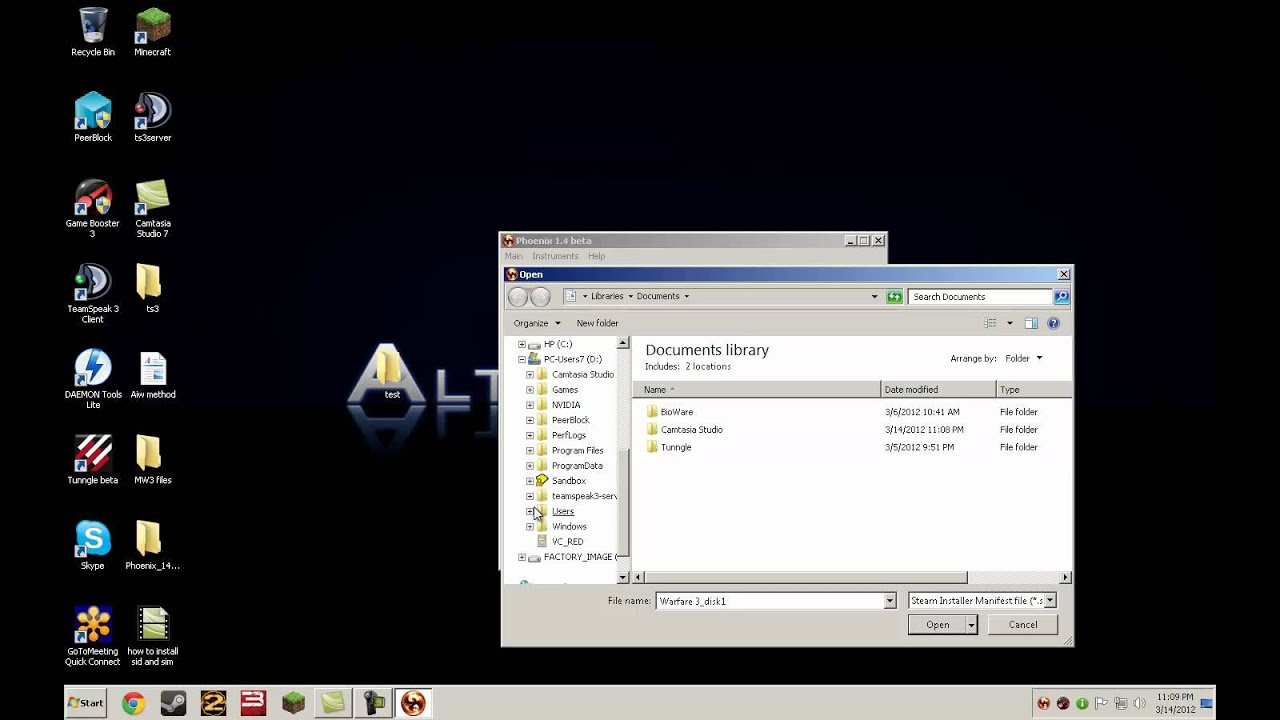
Task: Click the File name text field
Action: pos(769,601)
